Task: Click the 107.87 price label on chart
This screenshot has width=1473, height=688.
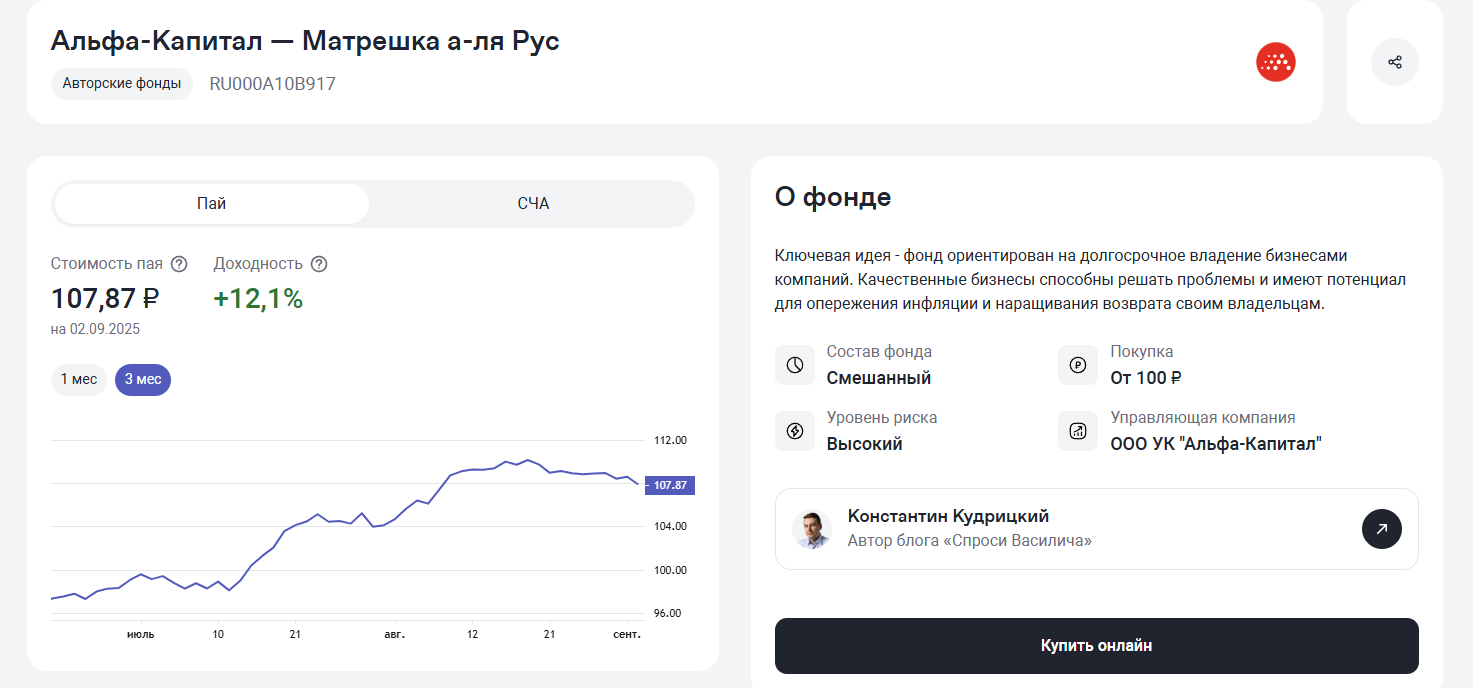Action: point(670,485)
